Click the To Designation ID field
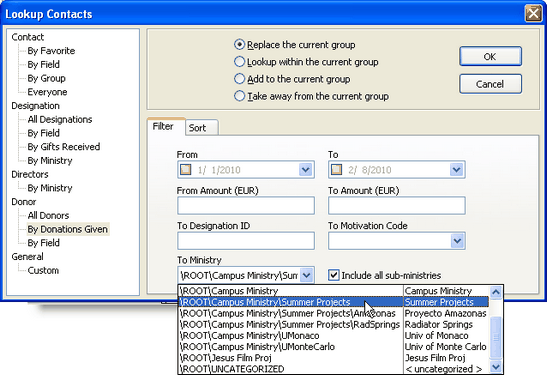 pos(246,241)
